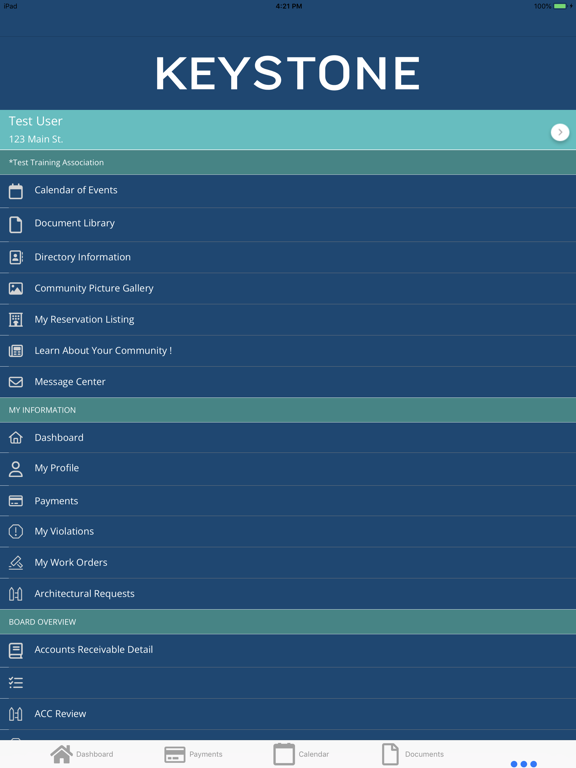Select the My Violations exclamation icon

[x=16, y=531]
